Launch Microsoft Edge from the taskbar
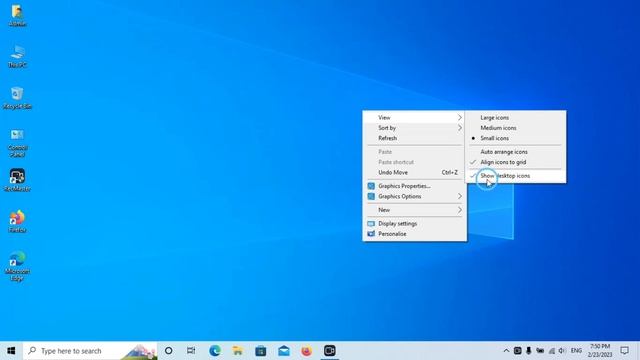Viewport: 640px width, 360px height. click(x=215, y=351)
